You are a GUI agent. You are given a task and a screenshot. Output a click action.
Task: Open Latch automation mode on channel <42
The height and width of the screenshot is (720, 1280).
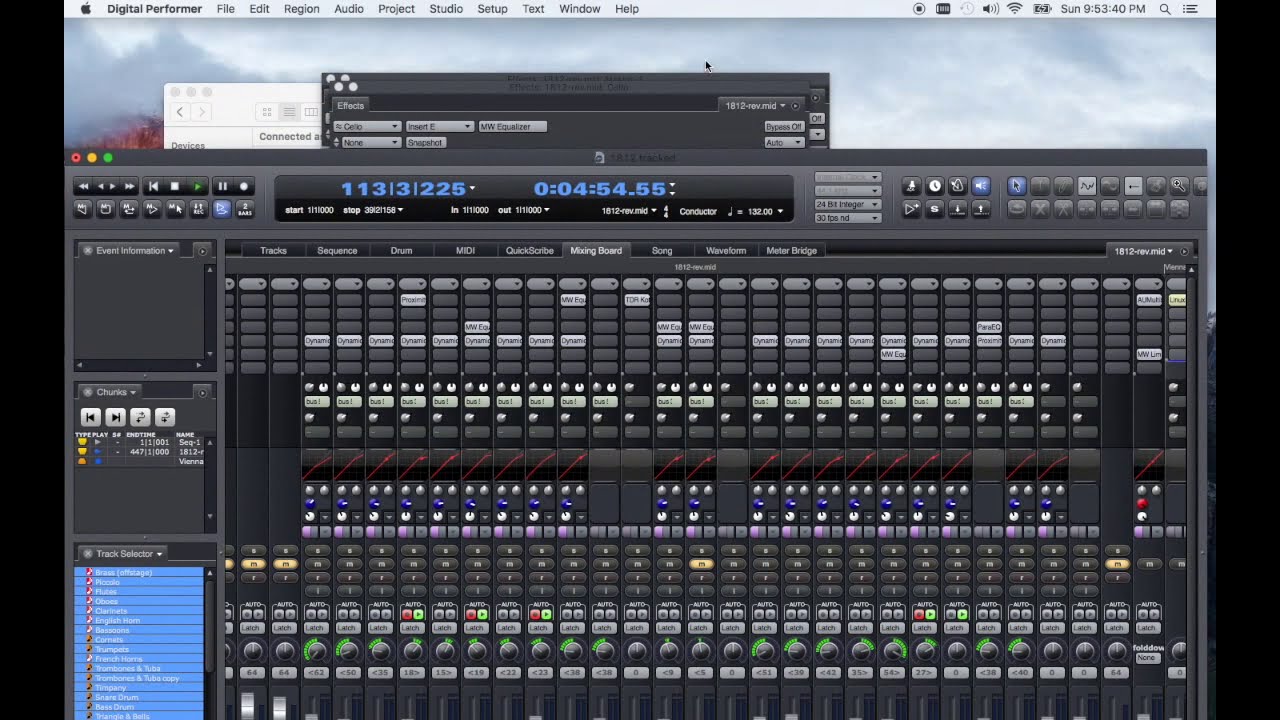click(x=827, y=628)
